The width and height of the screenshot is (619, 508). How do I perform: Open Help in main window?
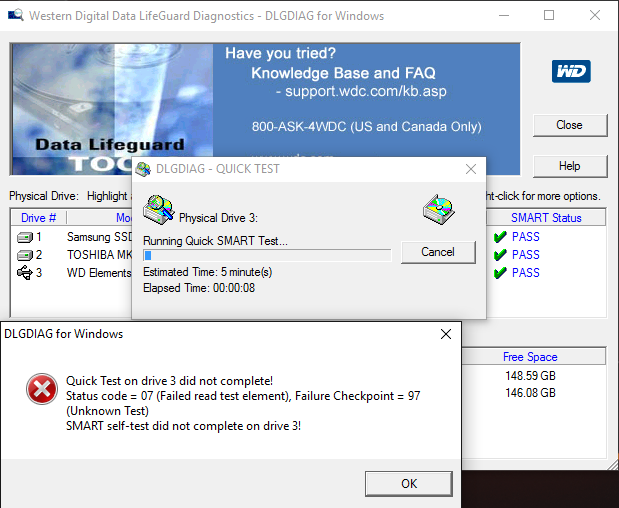tap(569, 166)
